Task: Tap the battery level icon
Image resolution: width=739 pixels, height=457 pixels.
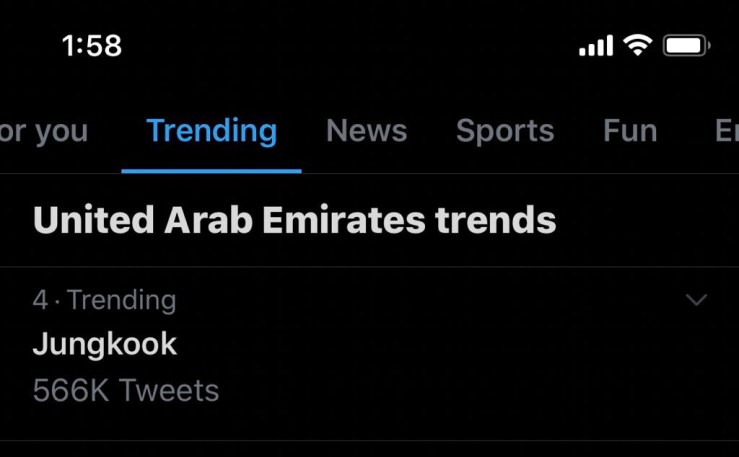Action: tap(687, 46)
